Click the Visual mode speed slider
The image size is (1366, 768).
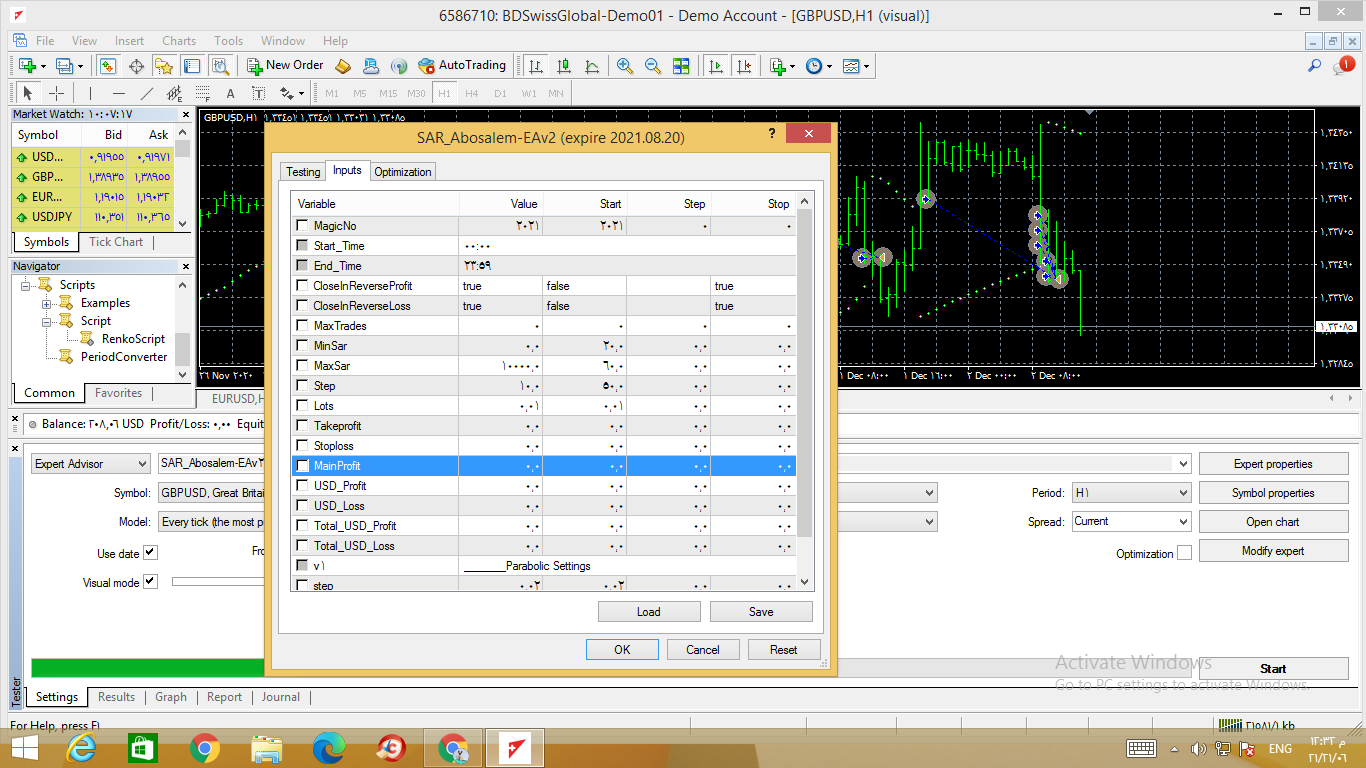218,581
